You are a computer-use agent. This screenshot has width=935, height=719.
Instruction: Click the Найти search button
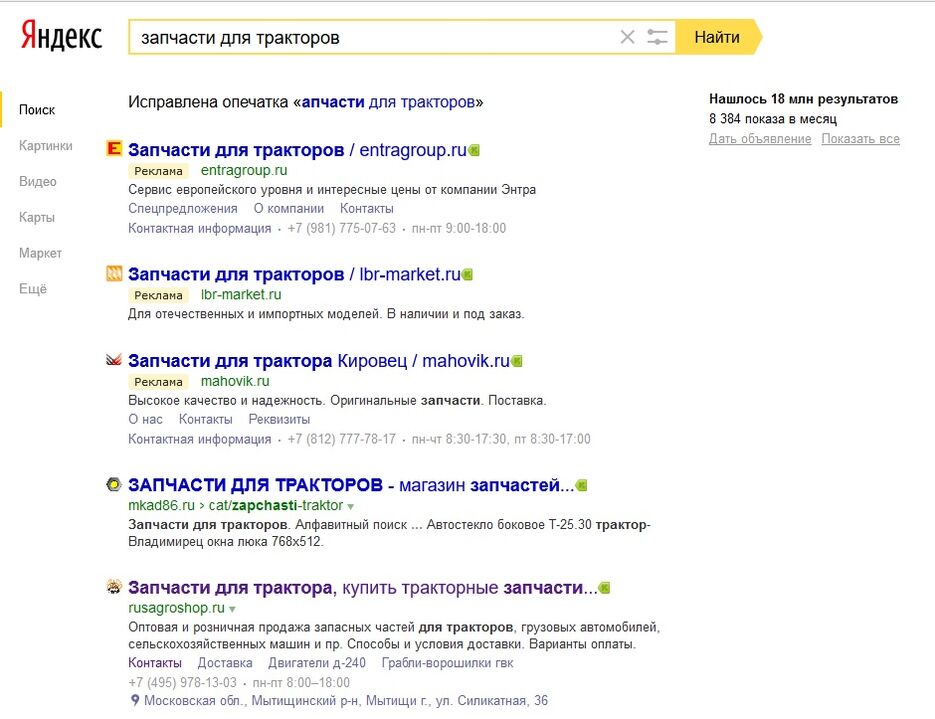718,37
